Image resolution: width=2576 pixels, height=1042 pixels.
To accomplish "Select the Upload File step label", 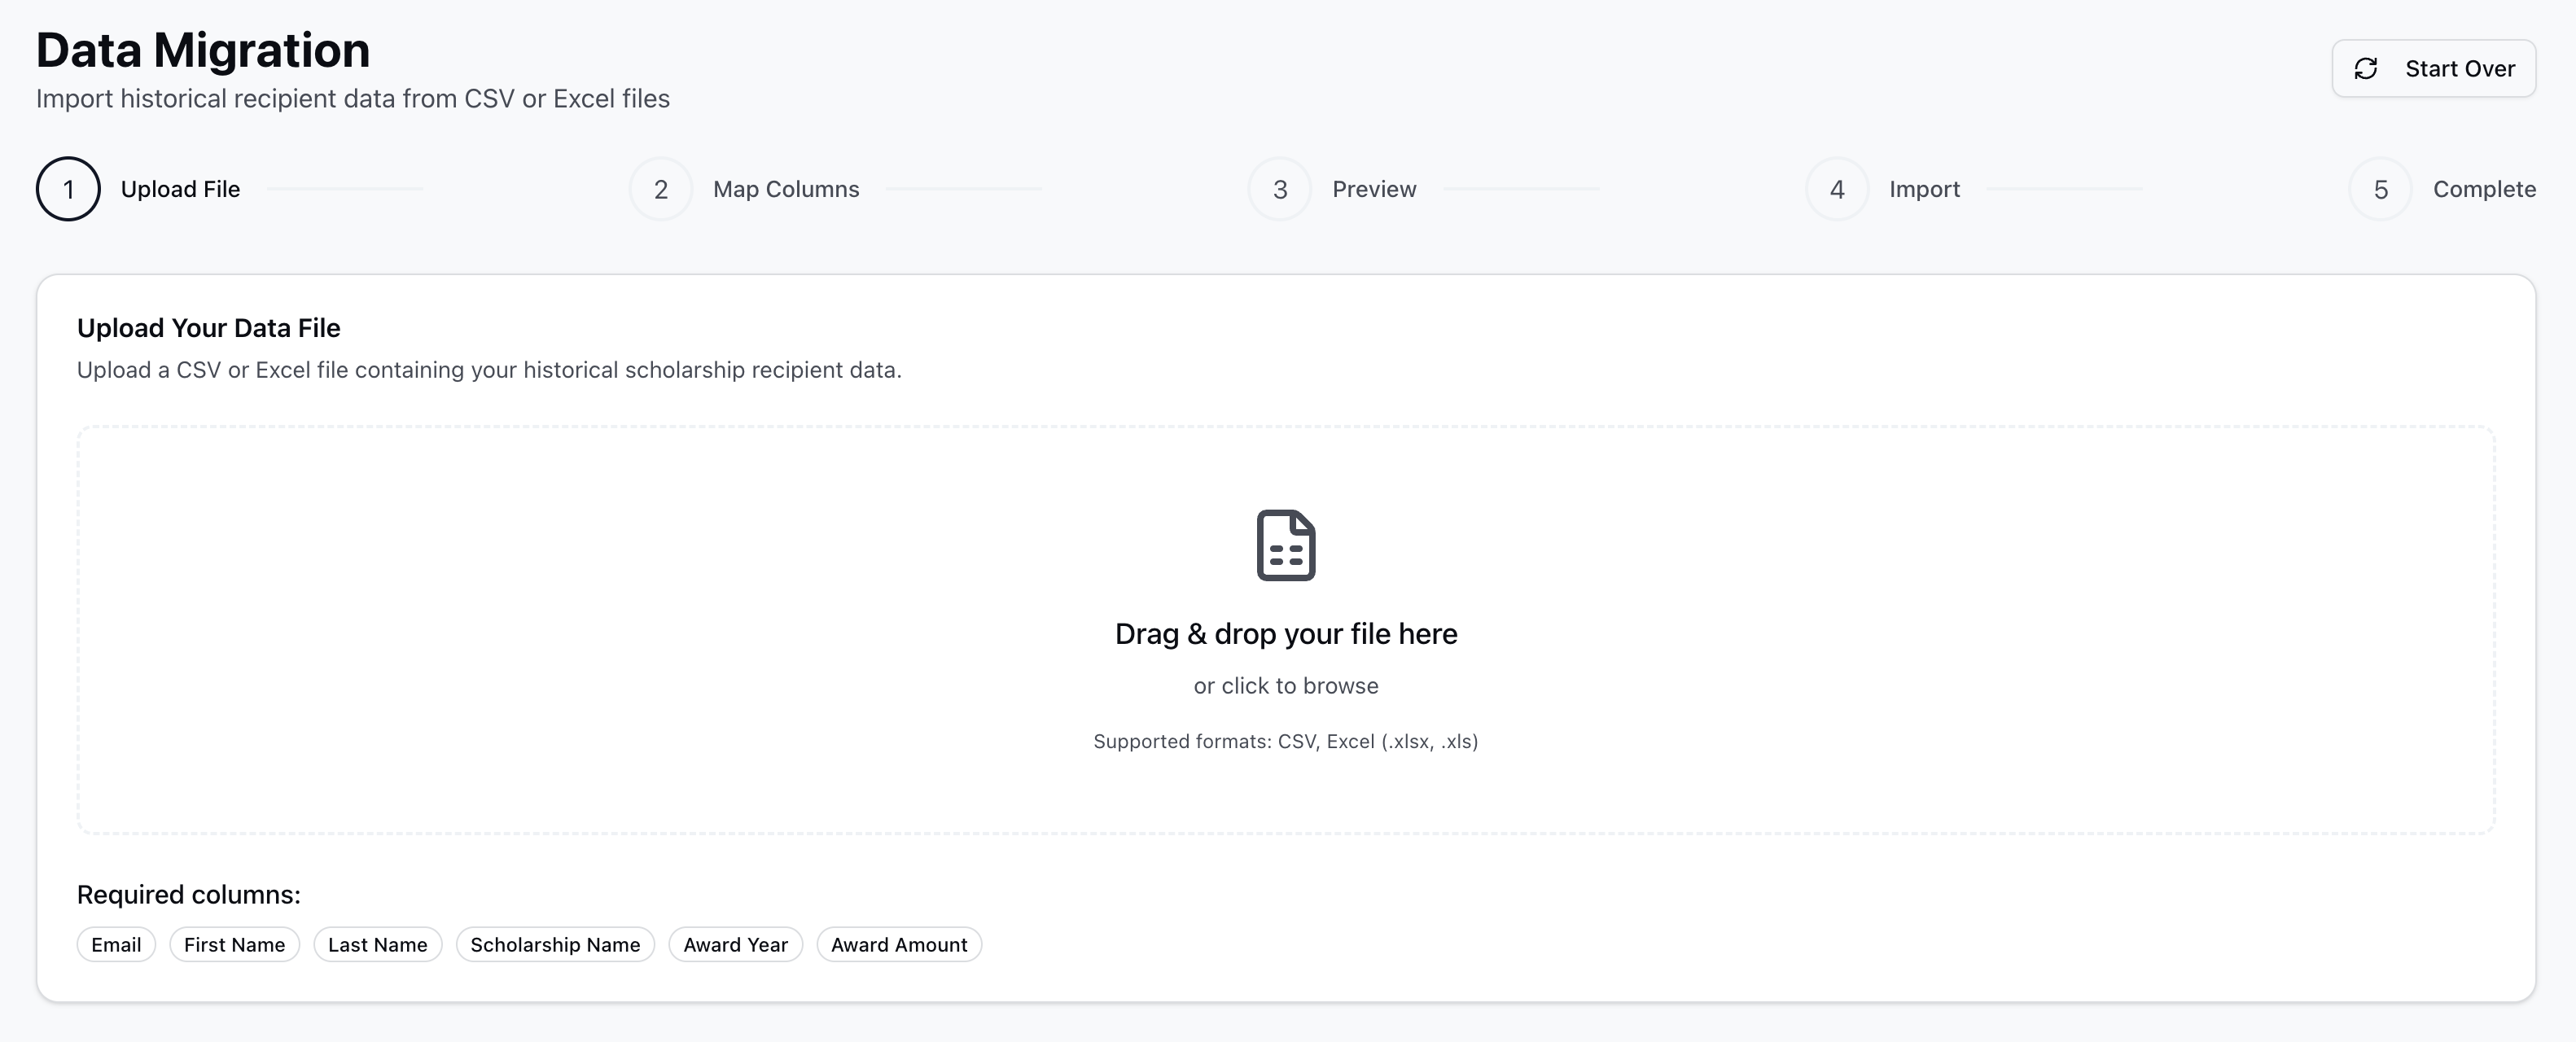I will point(180,189).
